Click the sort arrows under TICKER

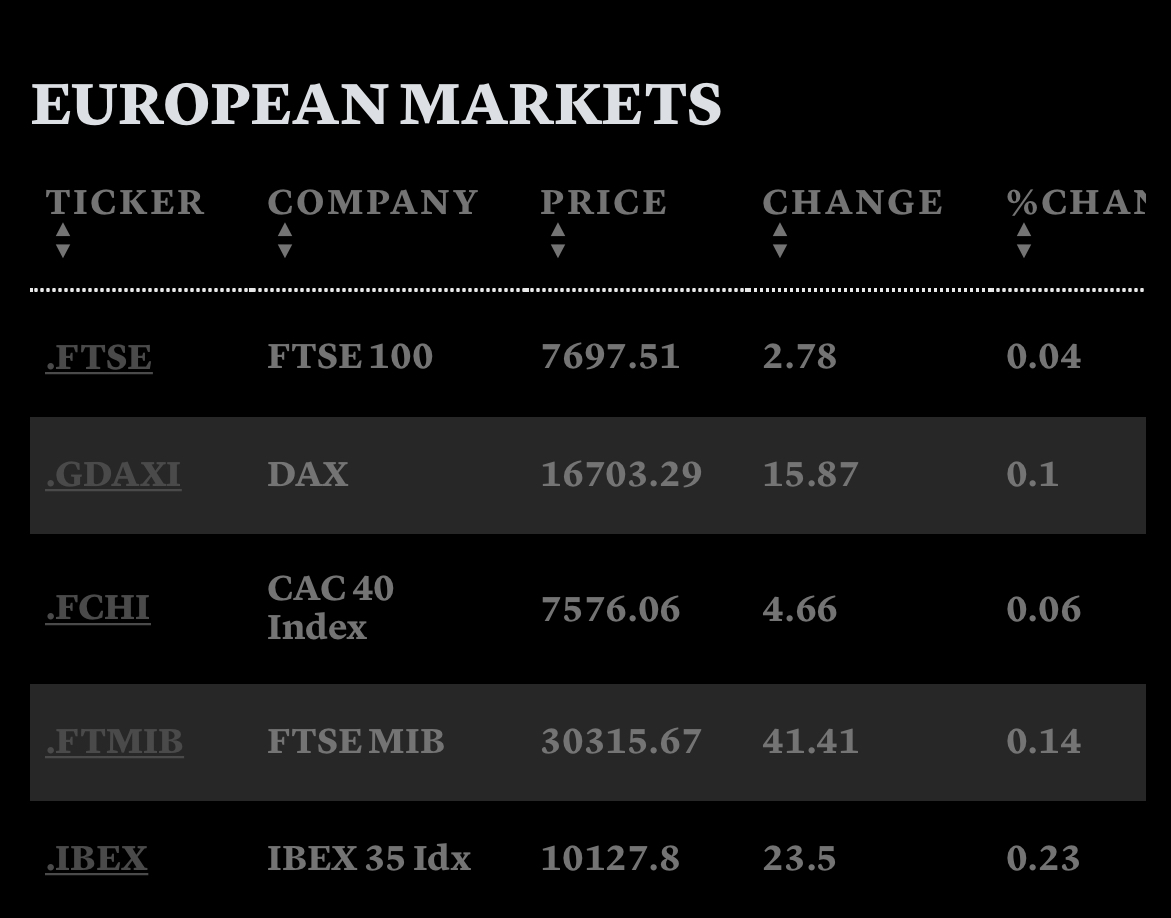63,240
